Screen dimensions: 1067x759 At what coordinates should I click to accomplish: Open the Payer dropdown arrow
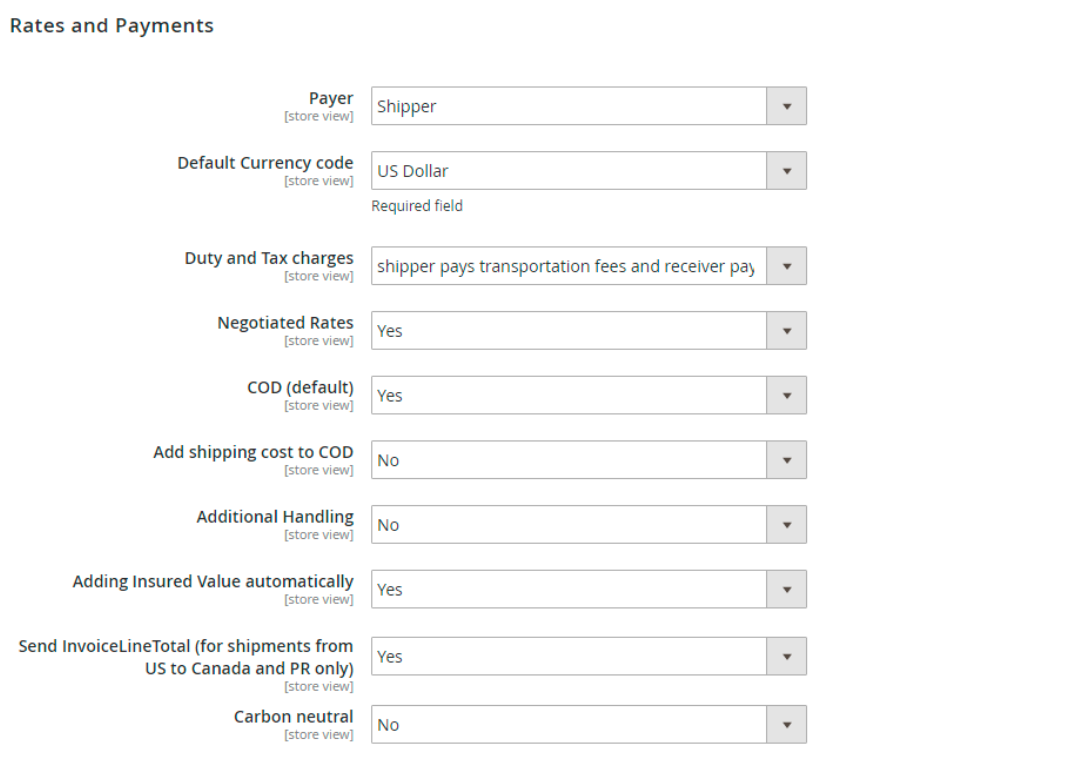[786, 106]
